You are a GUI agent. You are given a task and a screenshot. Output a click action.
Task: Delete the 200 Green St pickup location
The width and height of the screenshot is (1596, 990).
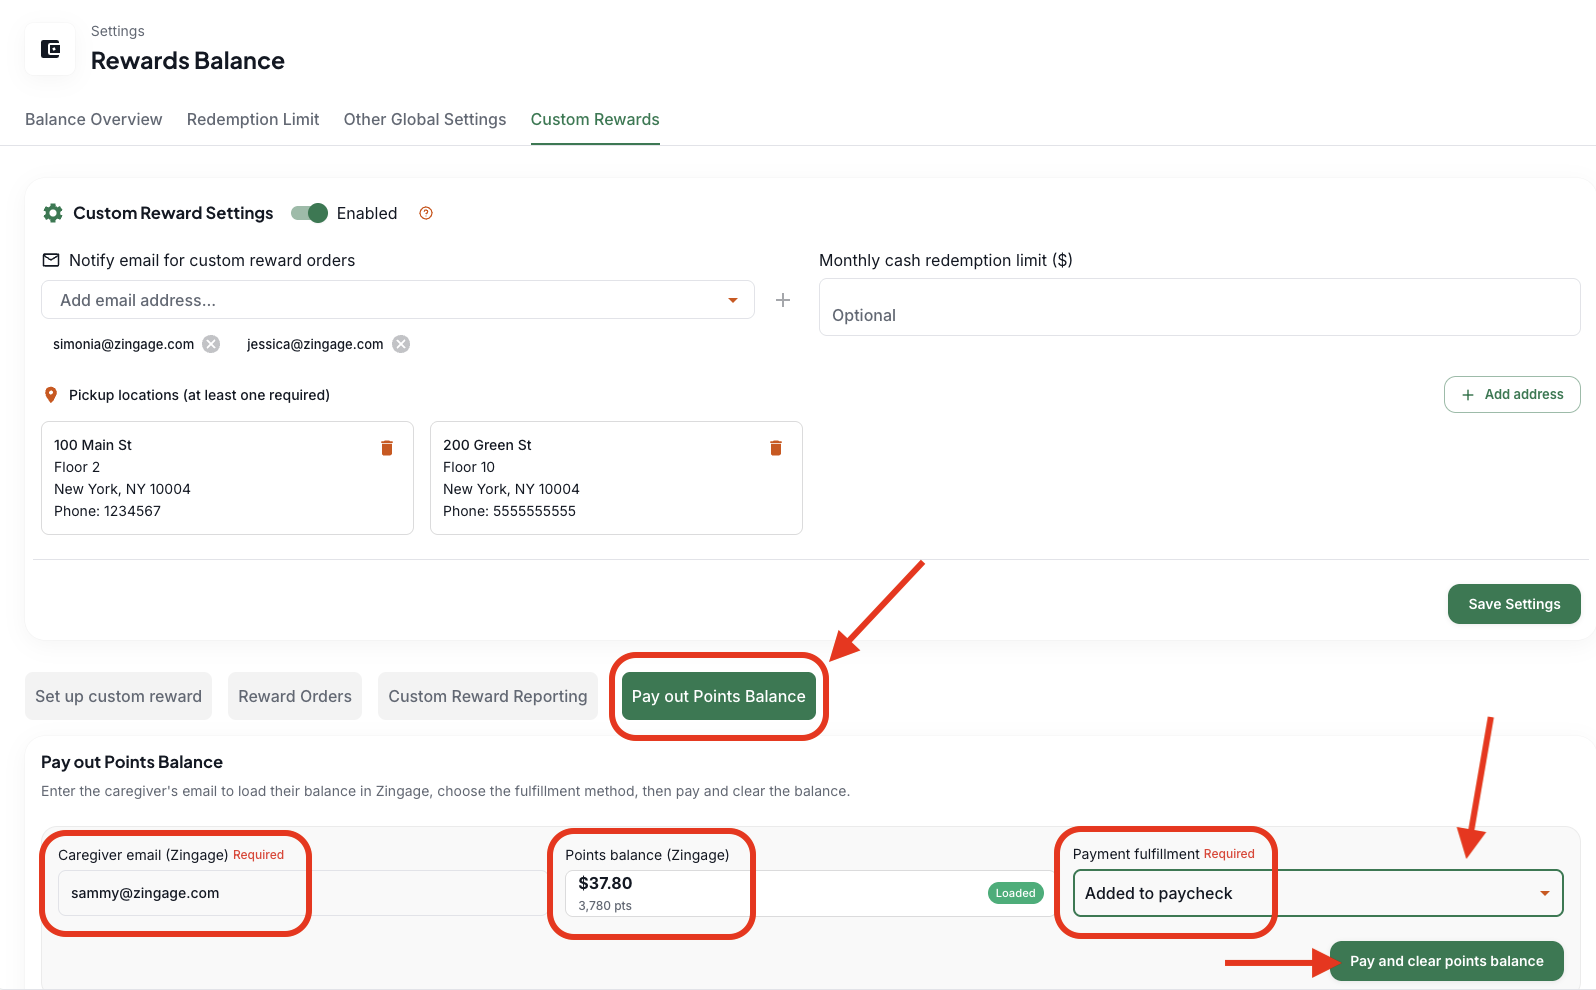pos(776,448)
